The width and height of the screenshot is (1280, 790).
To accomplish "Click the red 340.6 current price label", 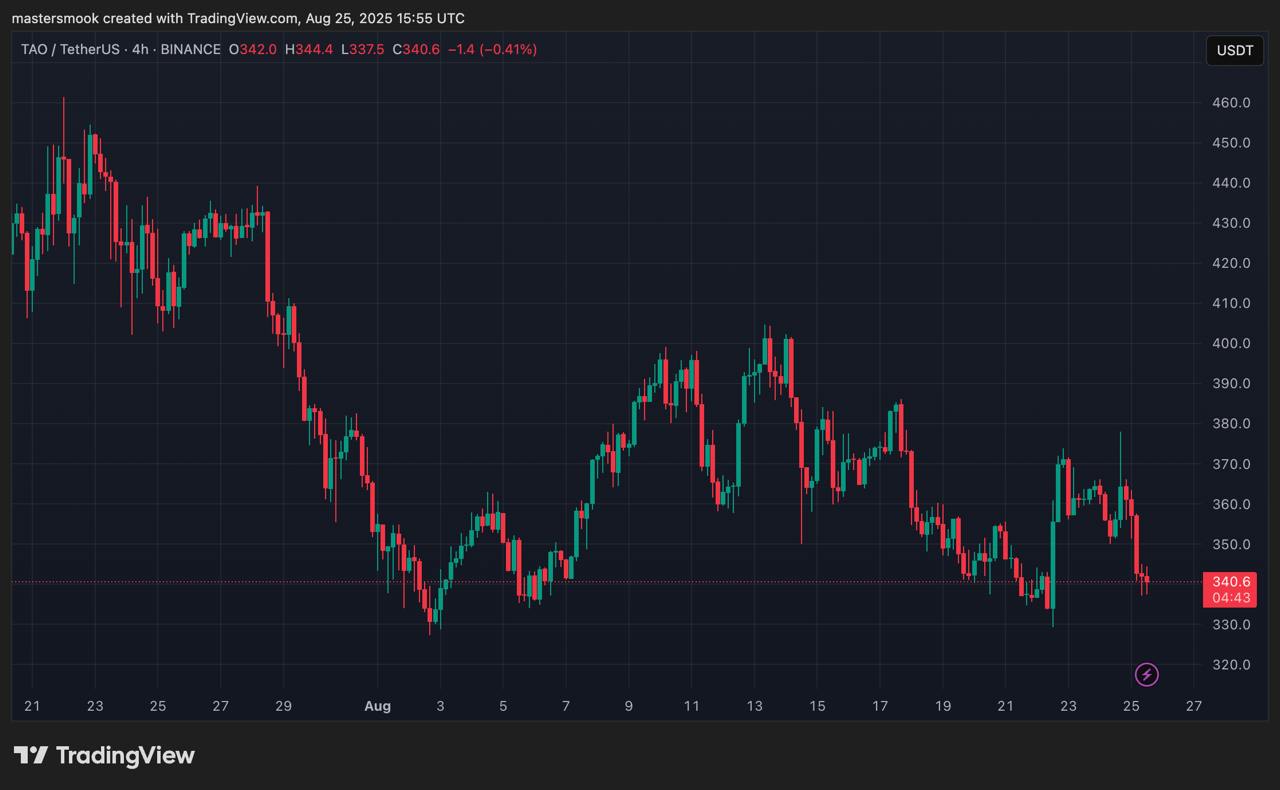I will click(x=1230, y=581).
